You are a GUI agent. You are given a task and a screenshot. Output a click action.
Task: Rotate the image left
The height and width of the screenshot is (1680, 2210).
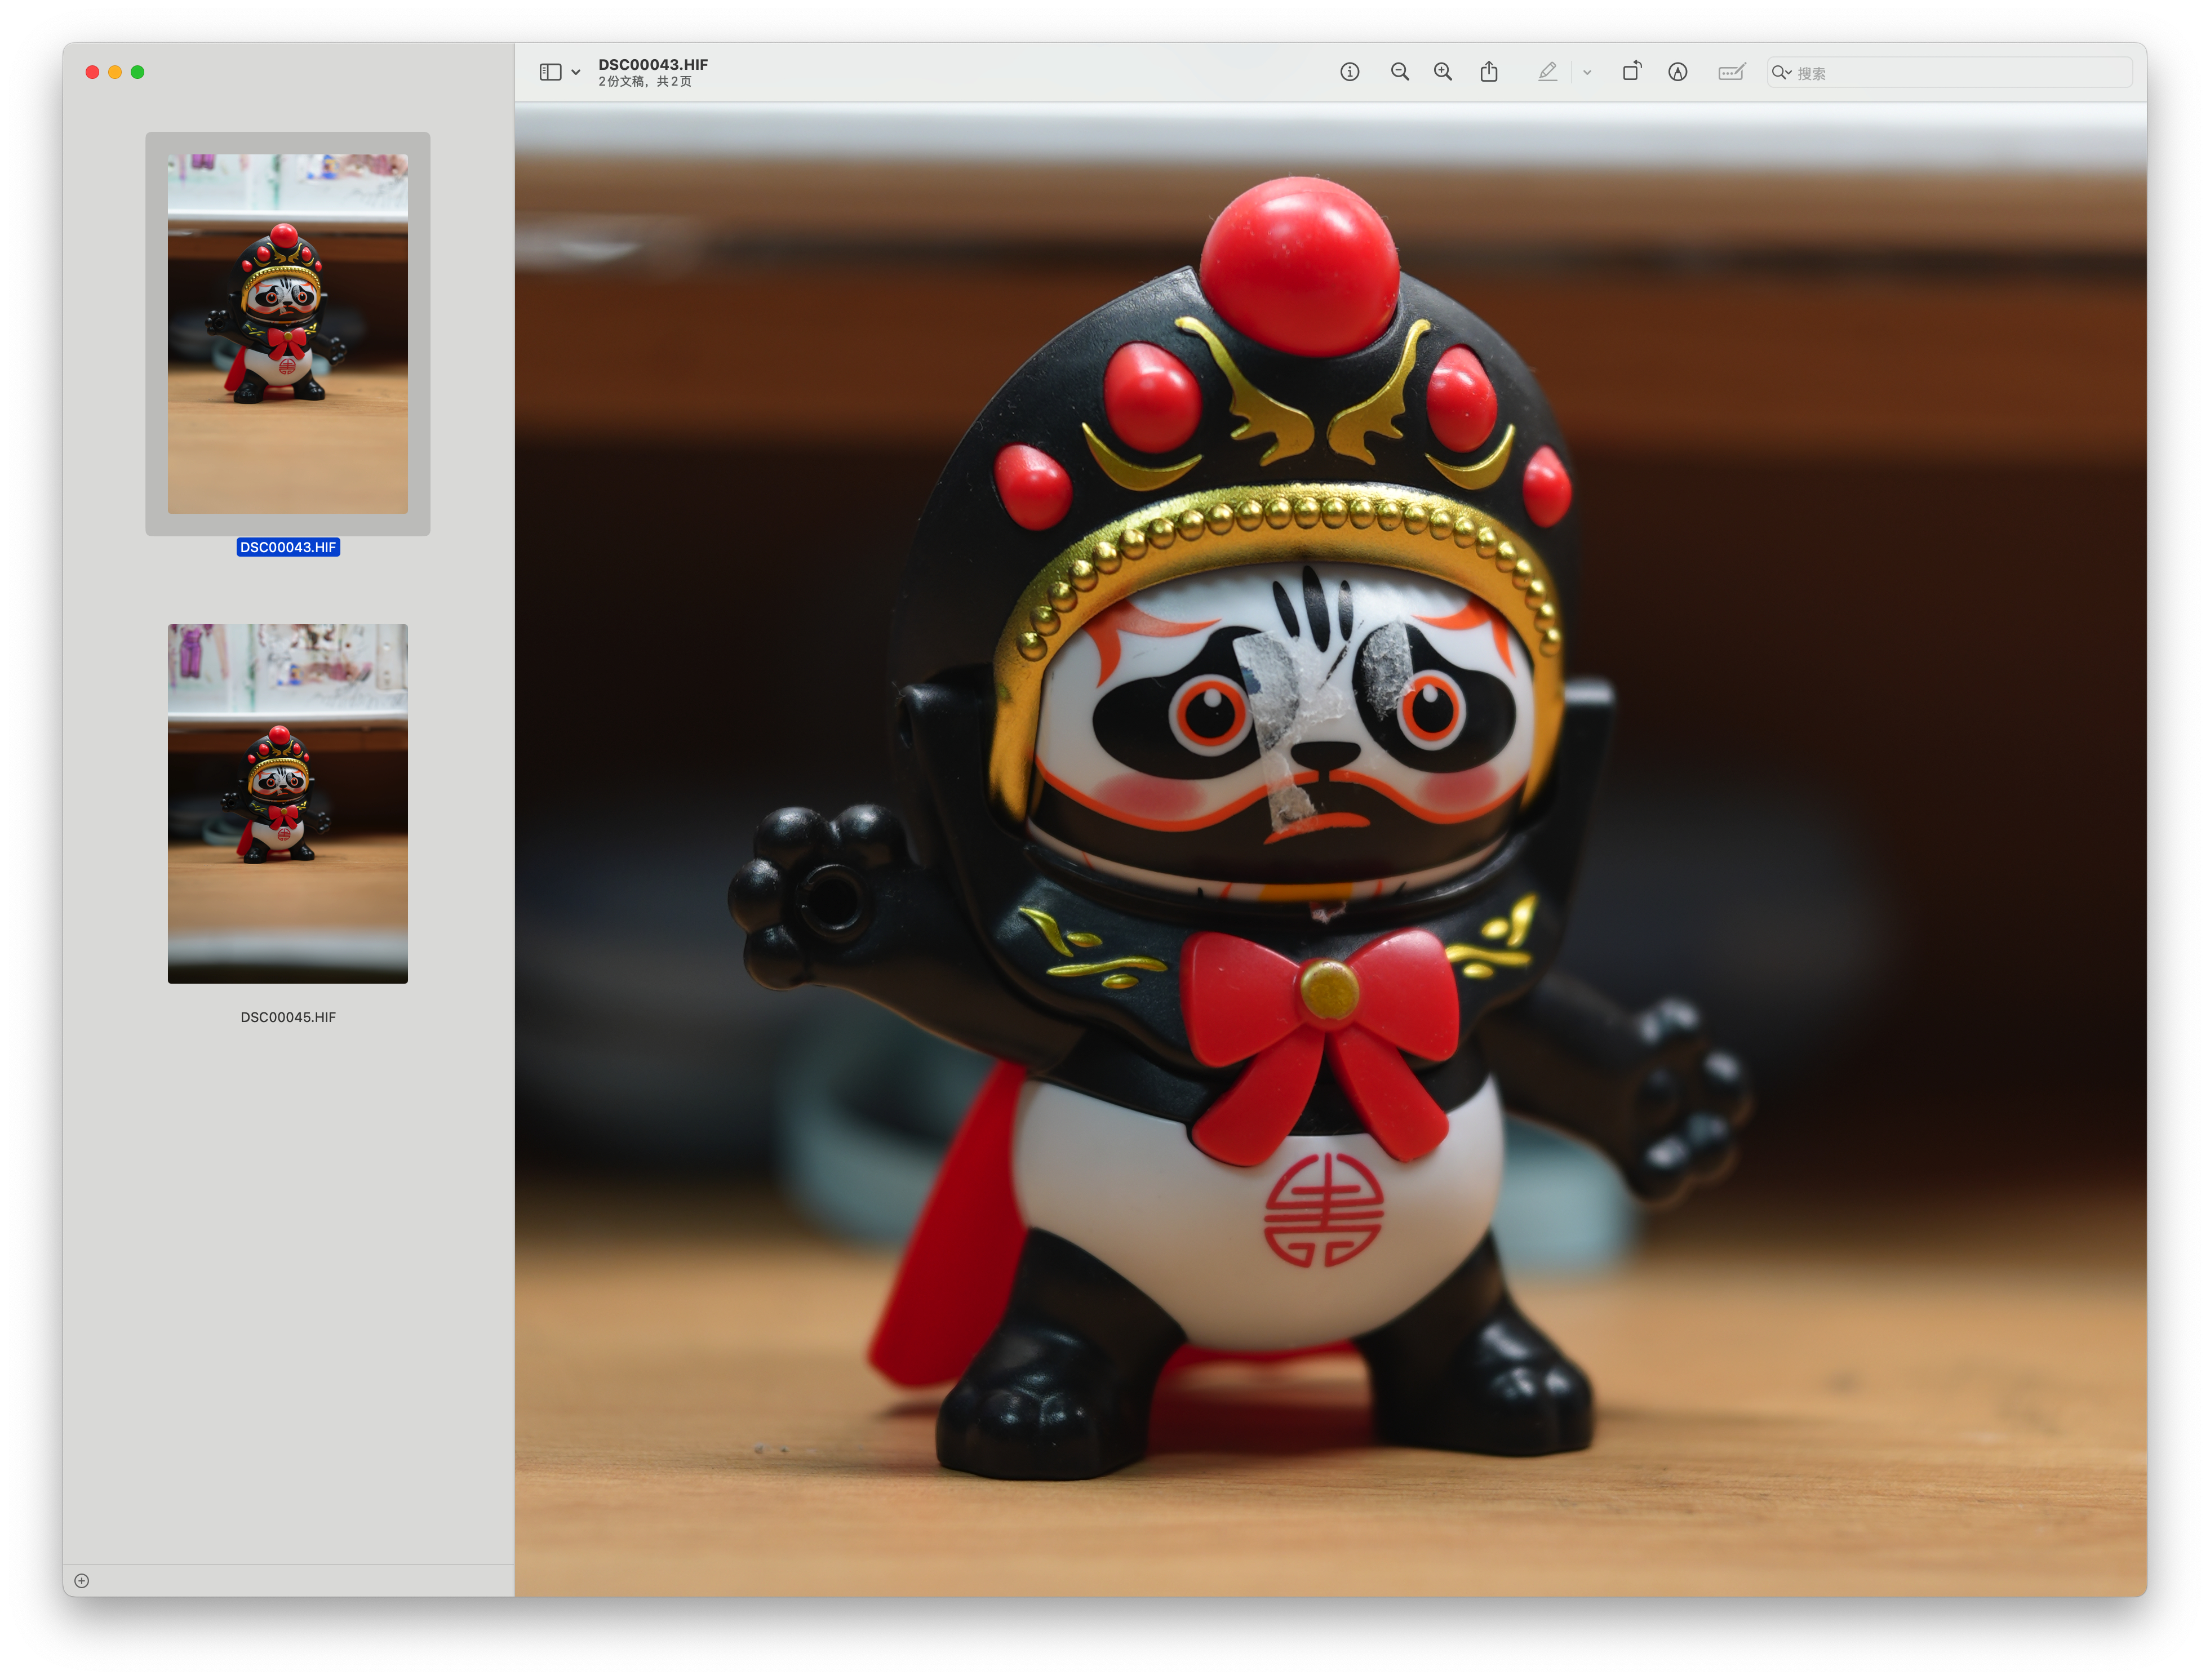click(1631, 71)
